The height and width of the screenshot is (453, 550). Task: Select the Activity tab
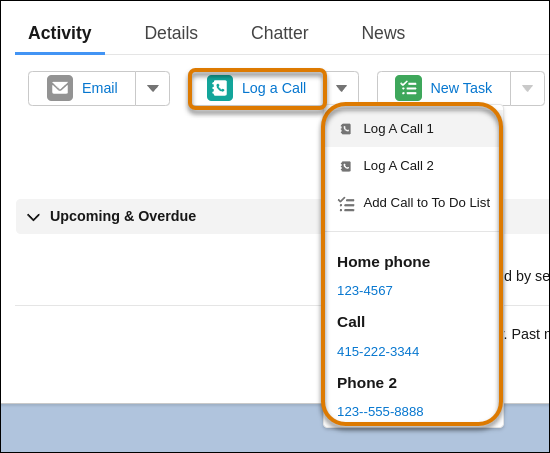(60, 33)
